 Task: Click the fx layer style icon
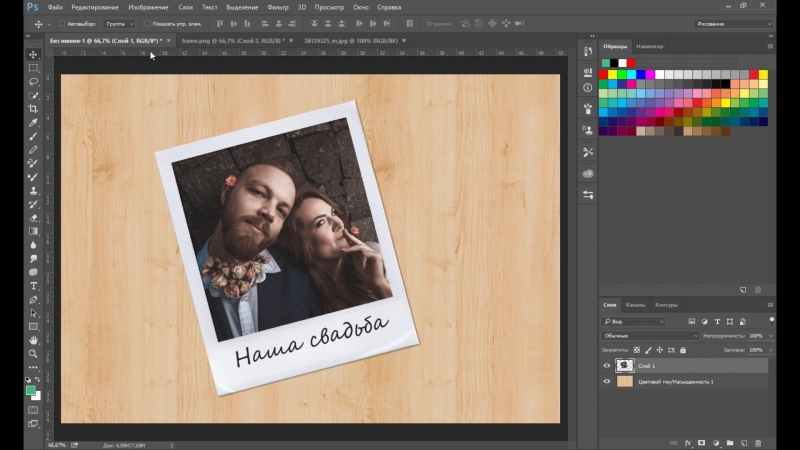tap(688, 442)
